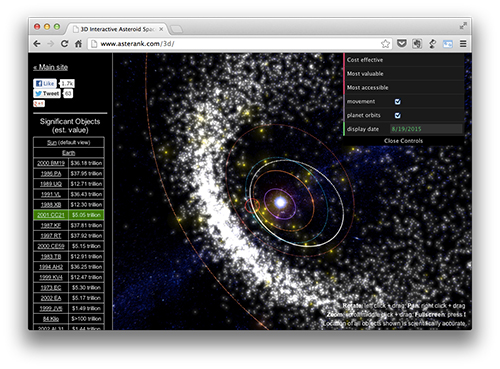Open asteroid 1973 EC
500x369 pixels.
tap(51, 287)
